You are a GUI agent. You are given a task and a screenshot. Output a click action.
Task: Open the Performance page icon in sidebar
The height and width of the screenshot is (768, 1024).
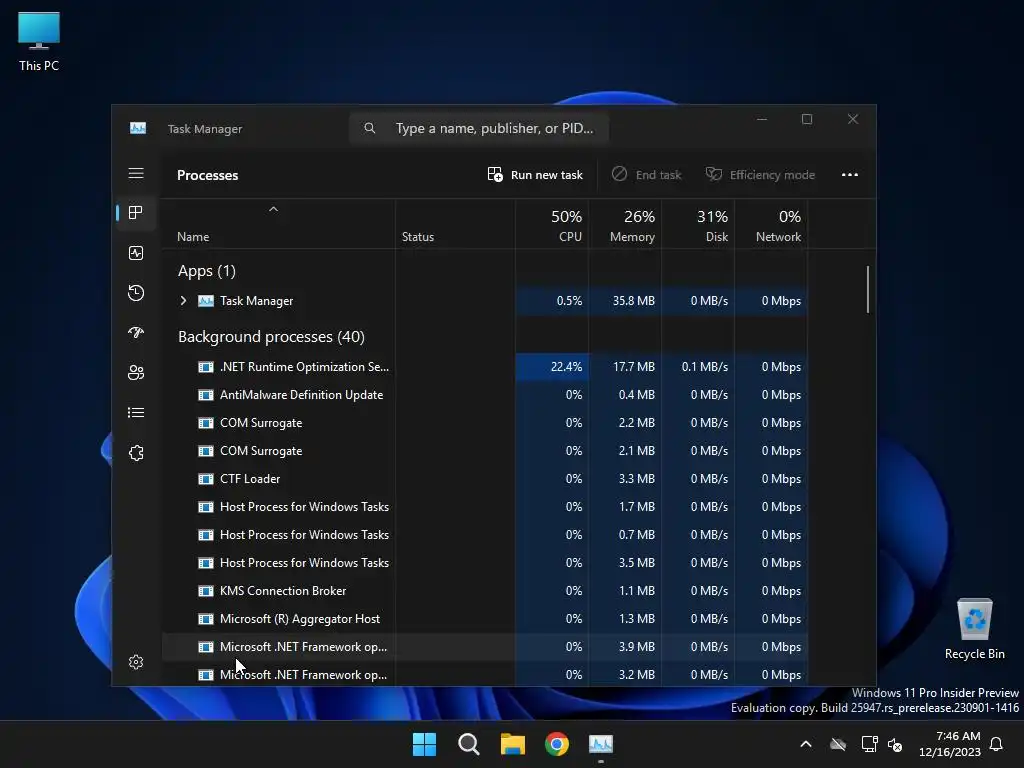pyautogui.click(x=136, y=253)
